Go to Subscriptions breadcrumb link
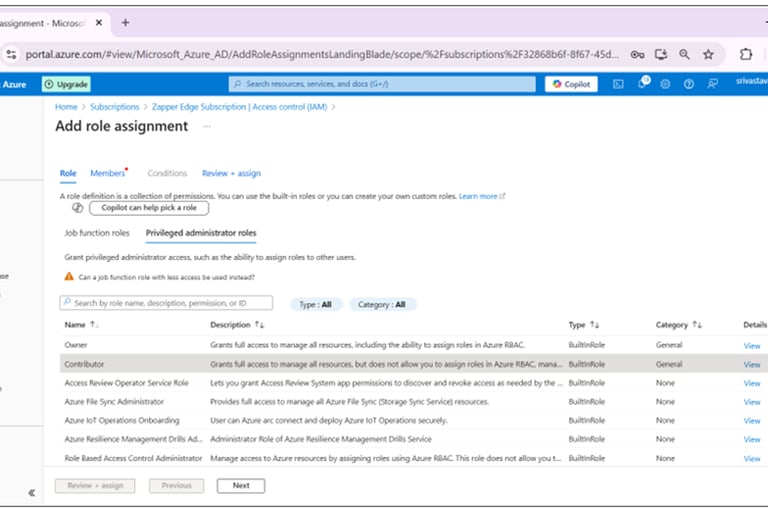Image resolution: width=768 pixels, height=512 pixels. 115,107
